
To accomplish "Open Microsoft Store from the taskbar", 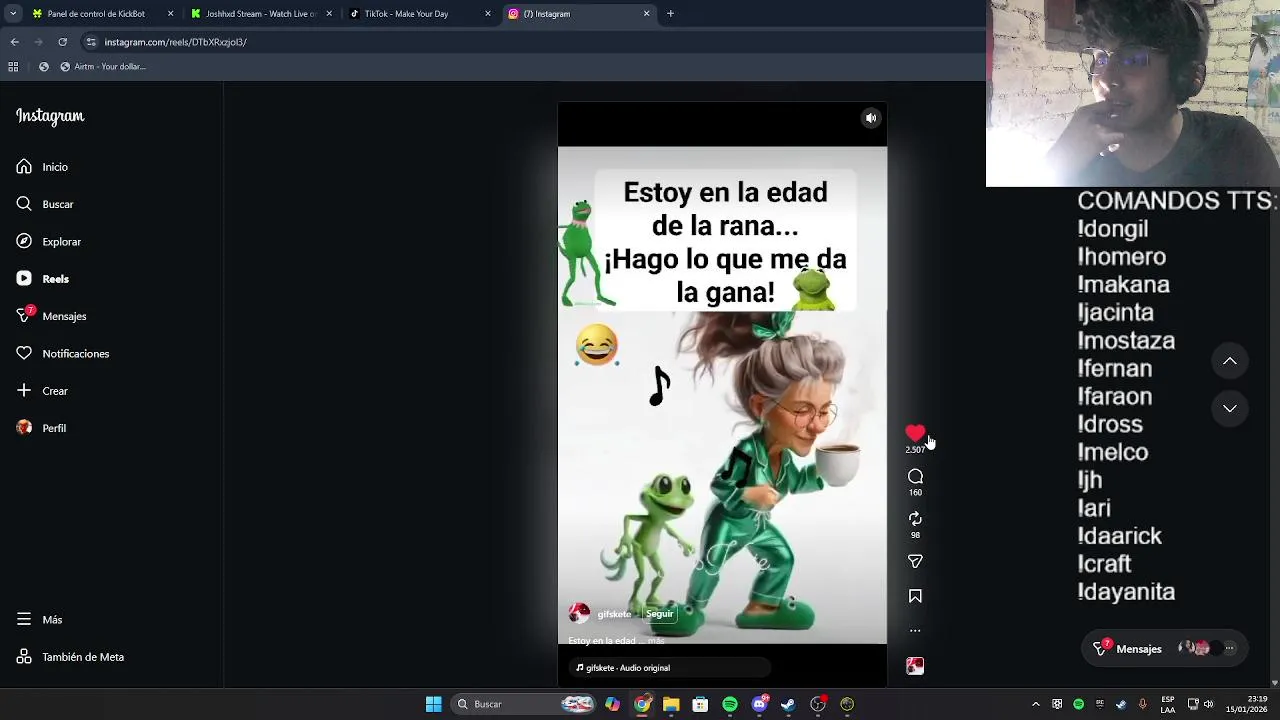I will click(x=700, y=704).
